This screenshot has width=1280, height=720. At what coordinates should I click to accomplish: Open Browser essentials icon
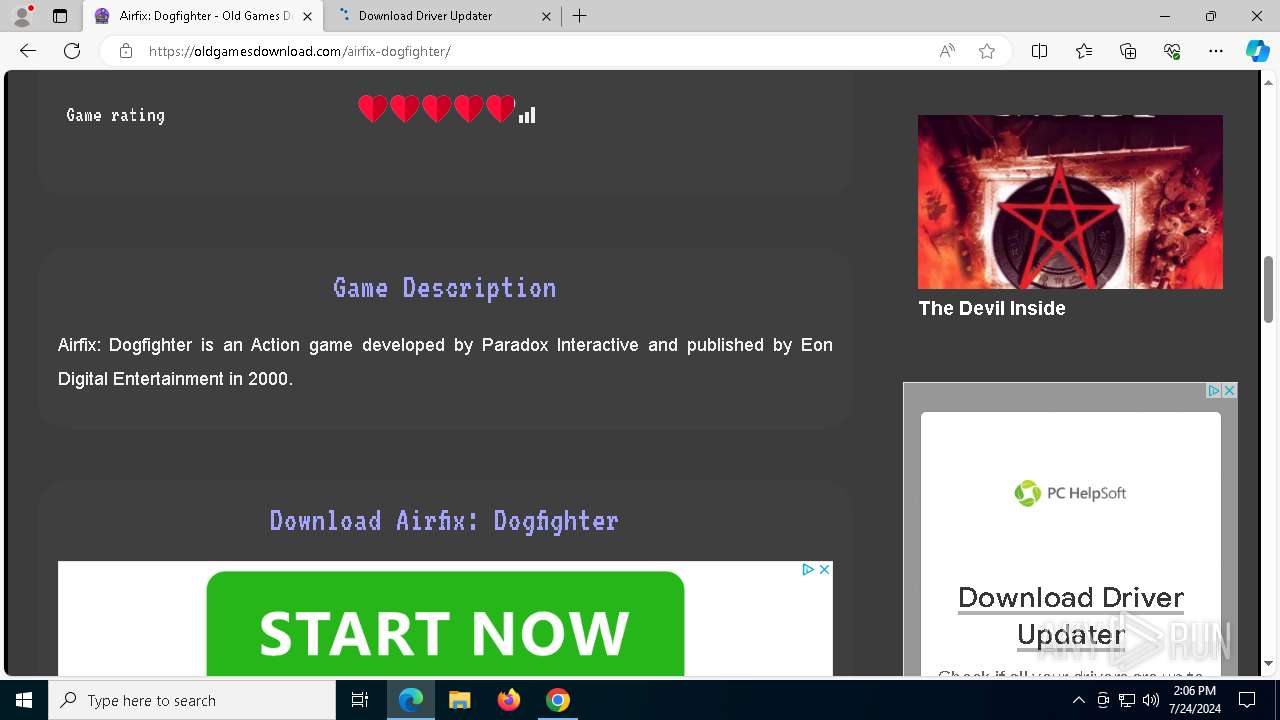coord(1172,51)
